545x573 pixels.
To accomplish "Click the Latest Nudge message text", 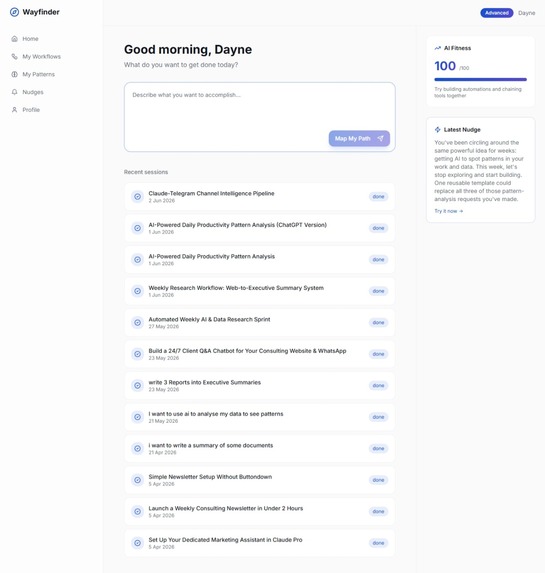I will pos(479,171).
